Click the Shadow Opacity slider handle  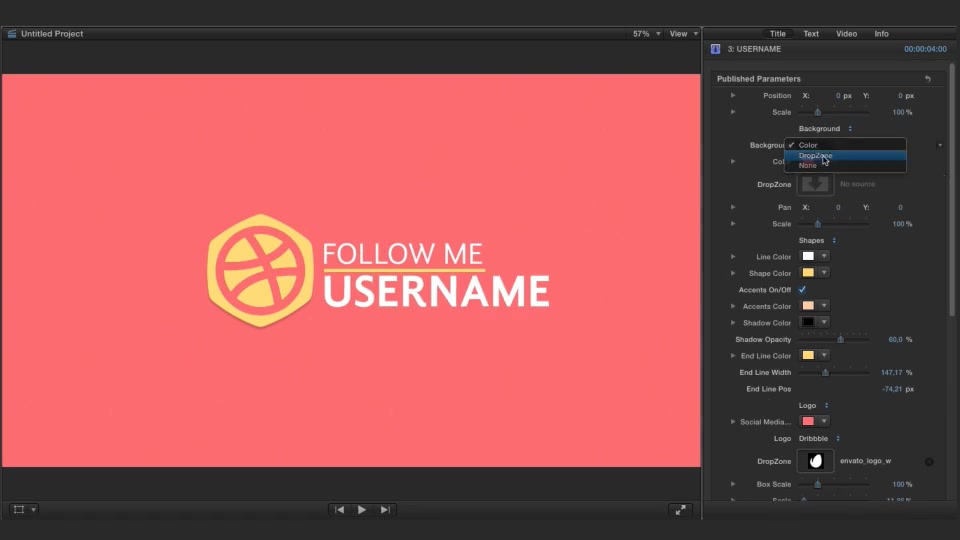pos(841,339)
